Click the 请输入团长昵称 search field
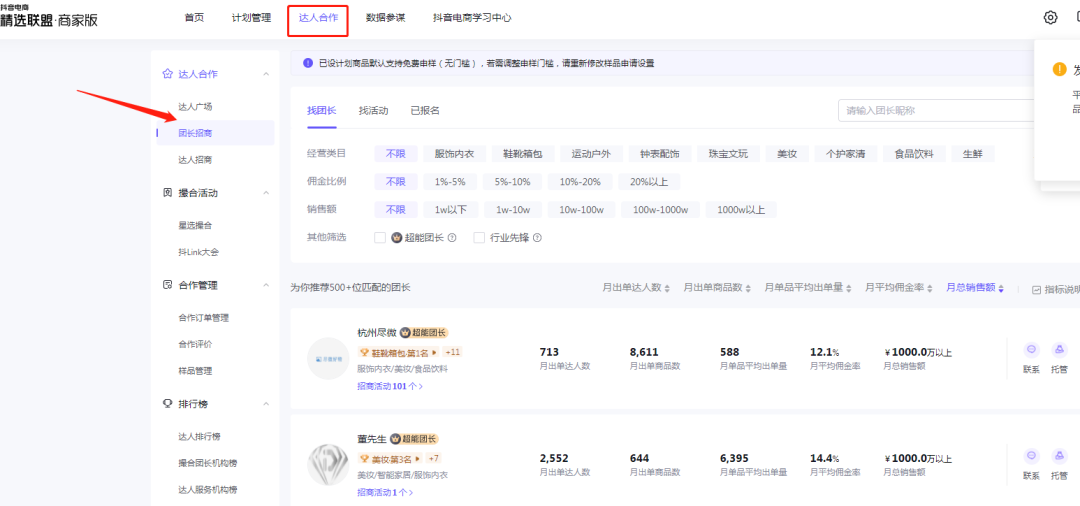The height and width of the screenshot is (506, 1080). click(935, 110)
